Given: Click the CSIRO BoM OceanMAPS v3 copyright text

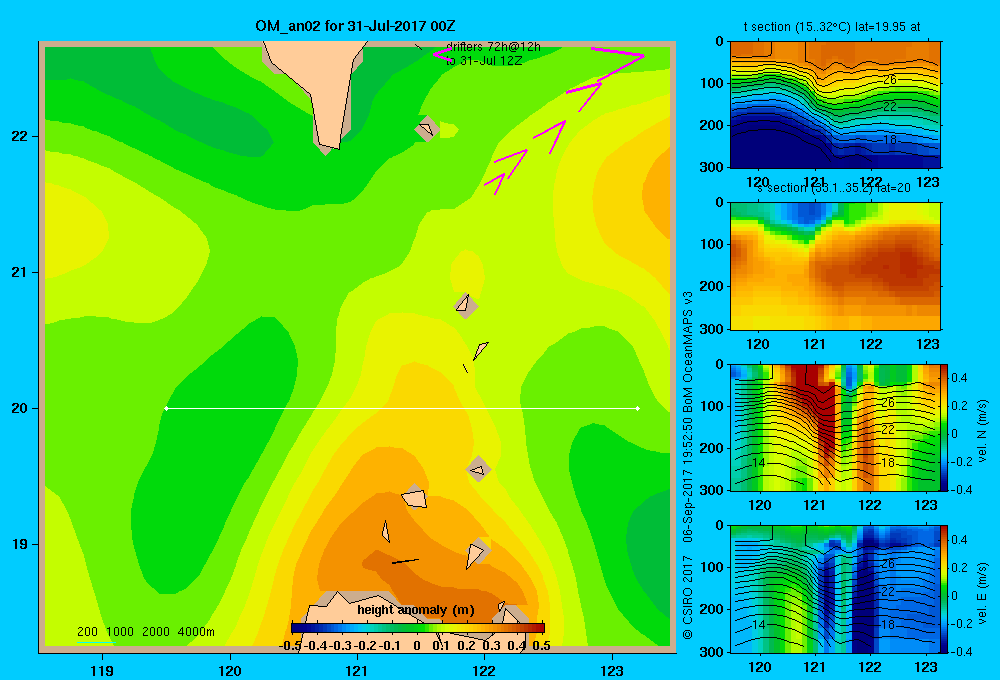Looking at the screenshot, I should (688, 465).
